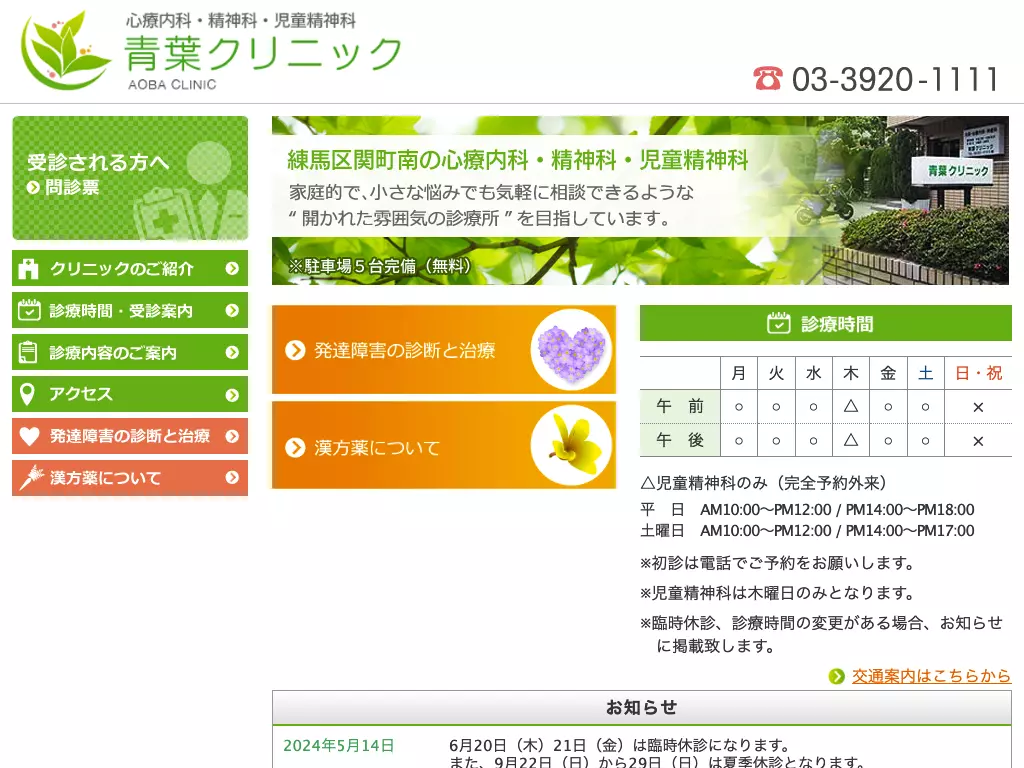This screenshot has width=1024, height=768.
Task: Click the arrow circle on アクセス
Action: click(x=232, y=394)
